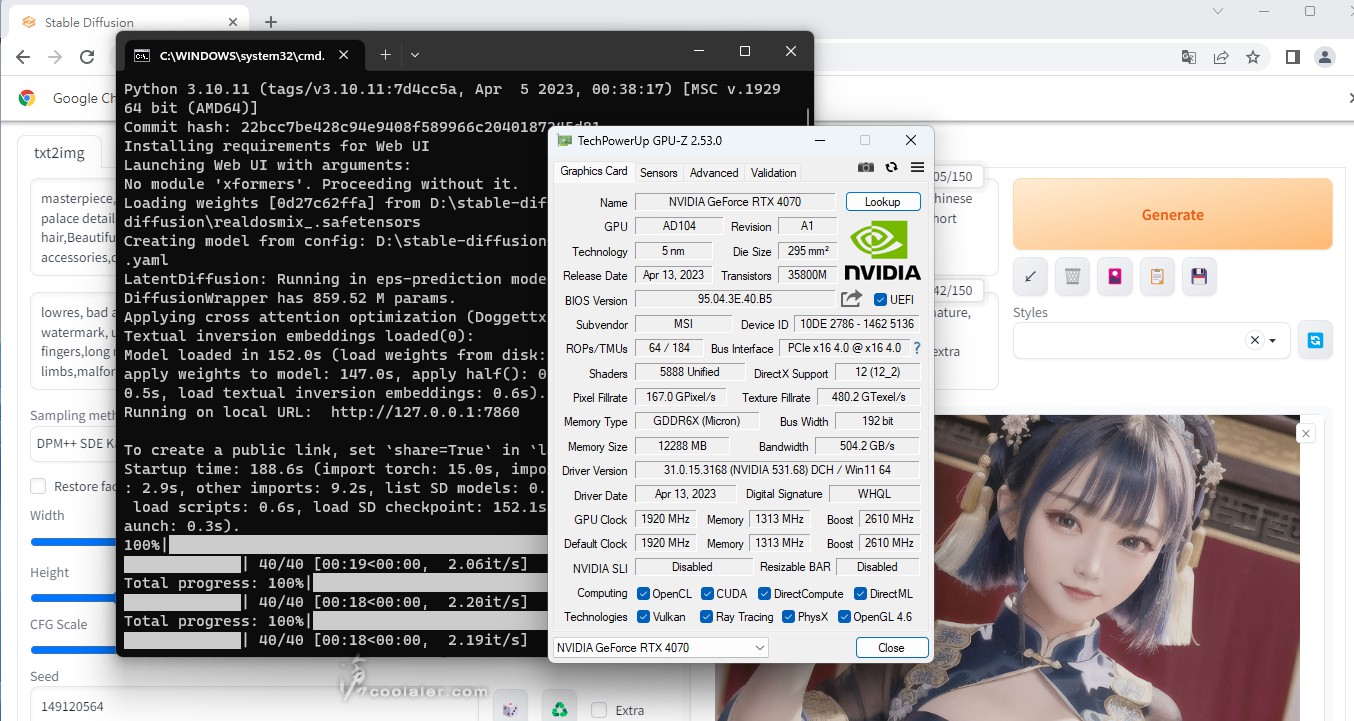This screenshot has width=1354, height=721.
Task: Open new cmd tab with plus
Action: 385,54
